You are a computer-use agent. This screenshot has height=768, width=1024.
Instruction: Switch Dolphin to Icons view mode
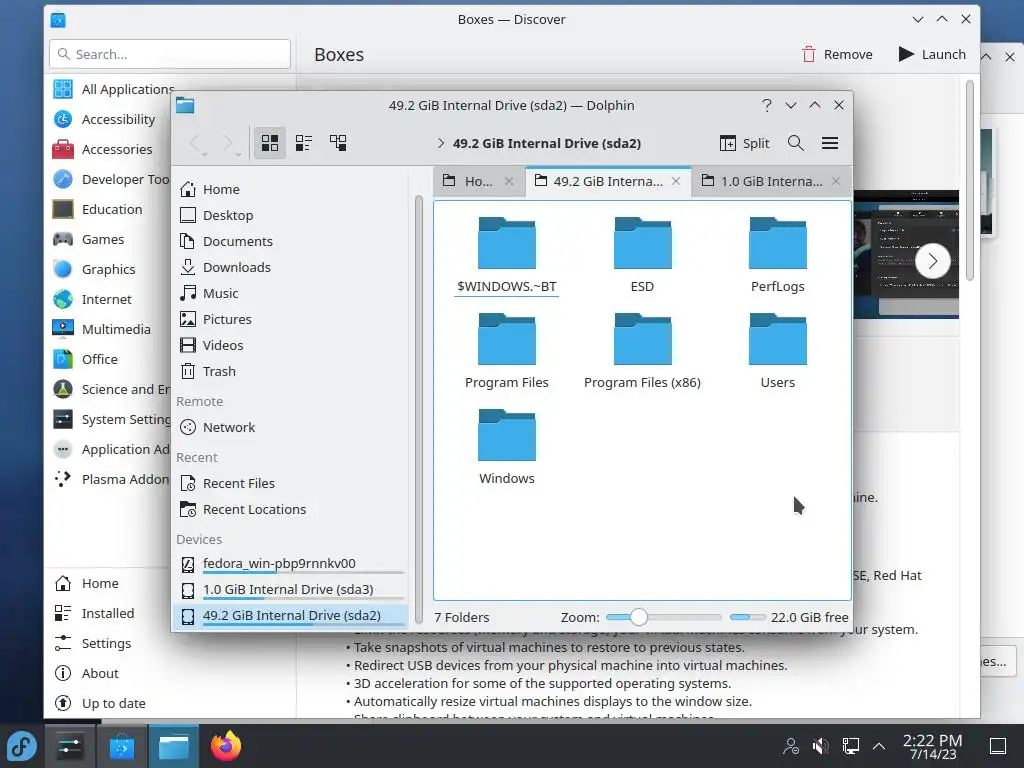270,143
